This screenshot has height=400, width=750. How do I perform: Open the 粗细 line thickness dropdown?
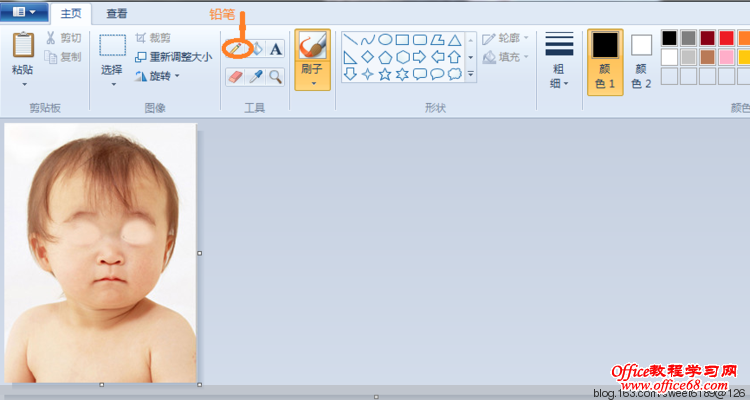click(x=559, y=60)
